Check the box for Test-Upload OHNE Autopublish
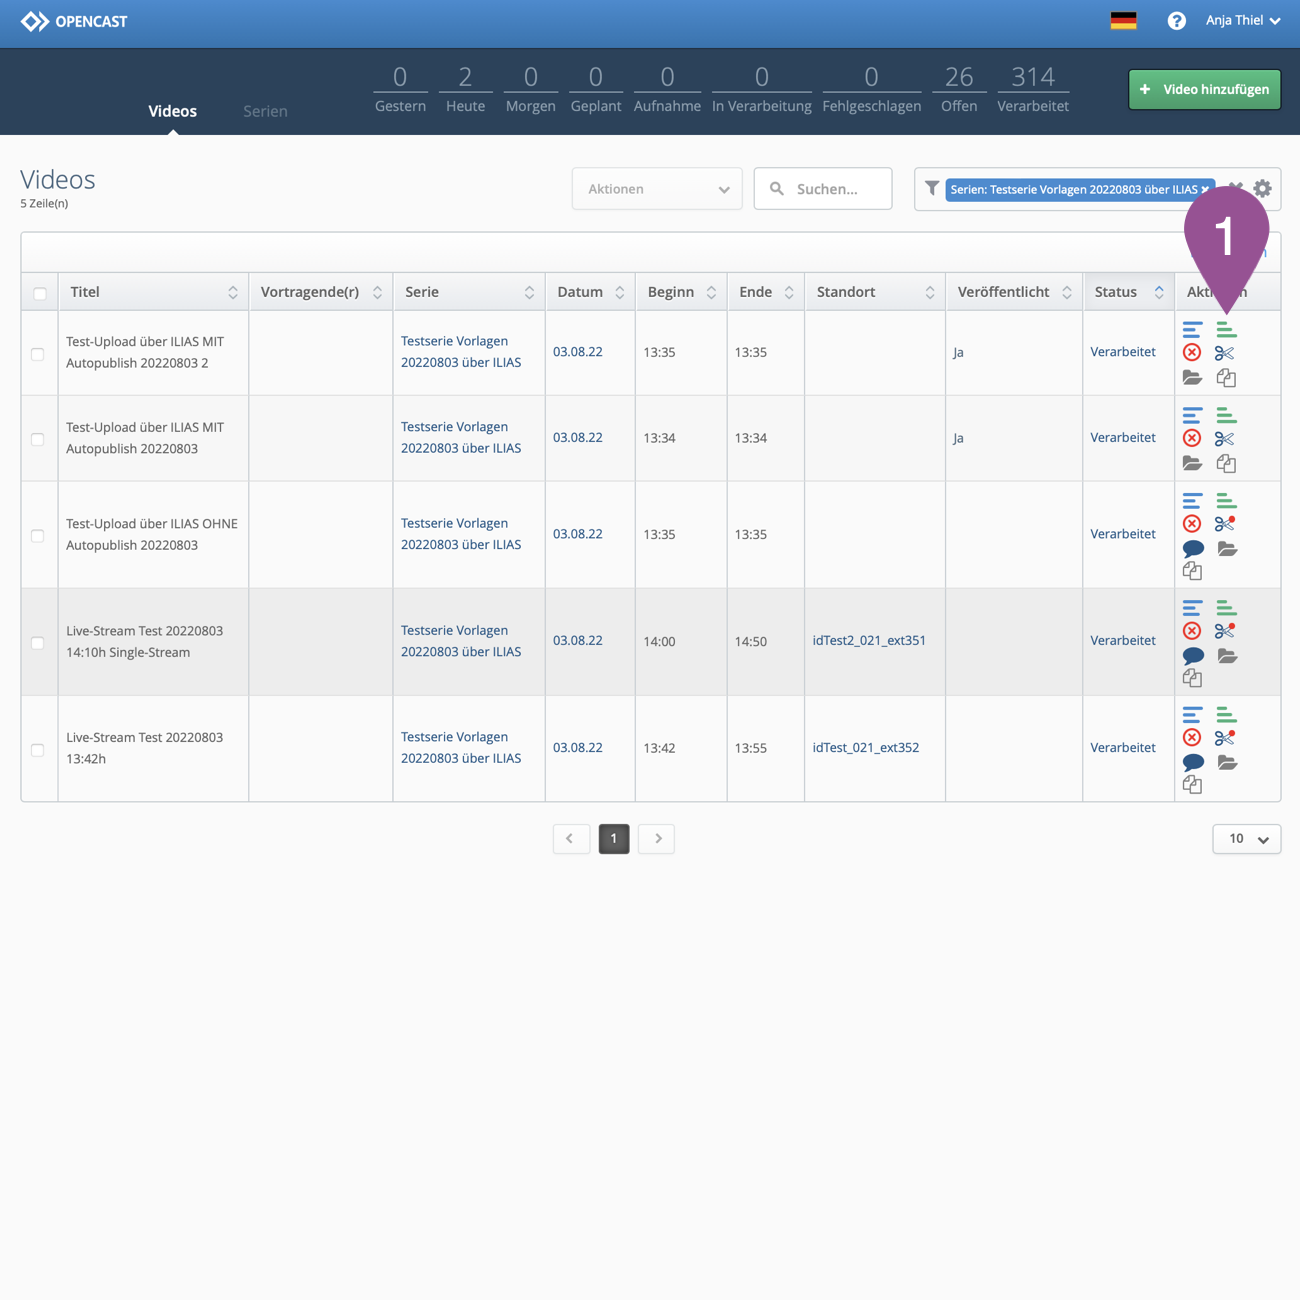 (38, 535)
